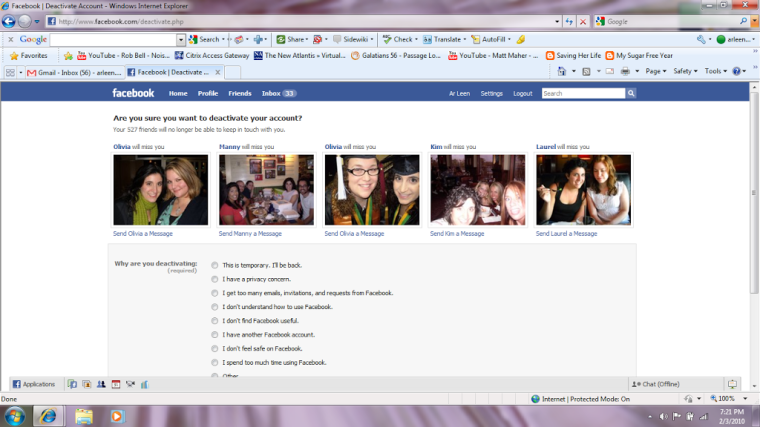This screenshot has width=760, height=427.
Task: Click the Translate toolbar button
Action: 442,39
